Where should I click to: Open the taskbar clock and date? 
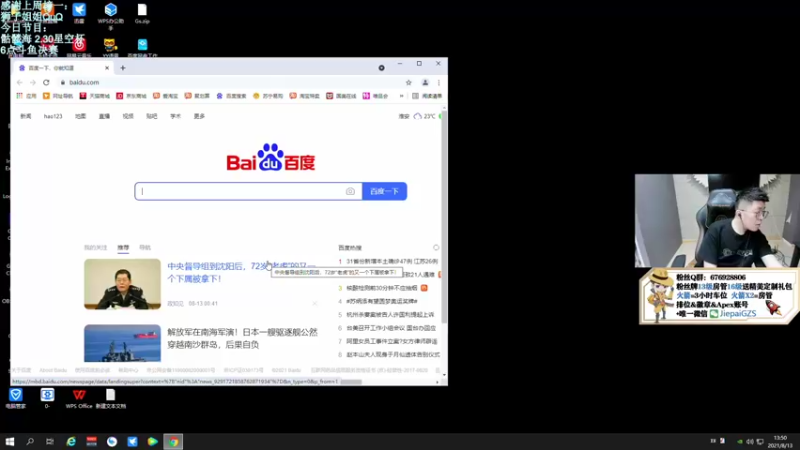pos(780,442)
